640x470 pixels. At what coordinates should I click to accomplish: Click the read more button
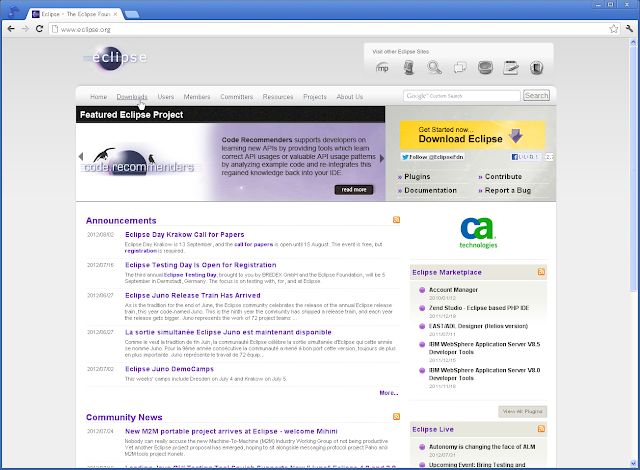354,190
